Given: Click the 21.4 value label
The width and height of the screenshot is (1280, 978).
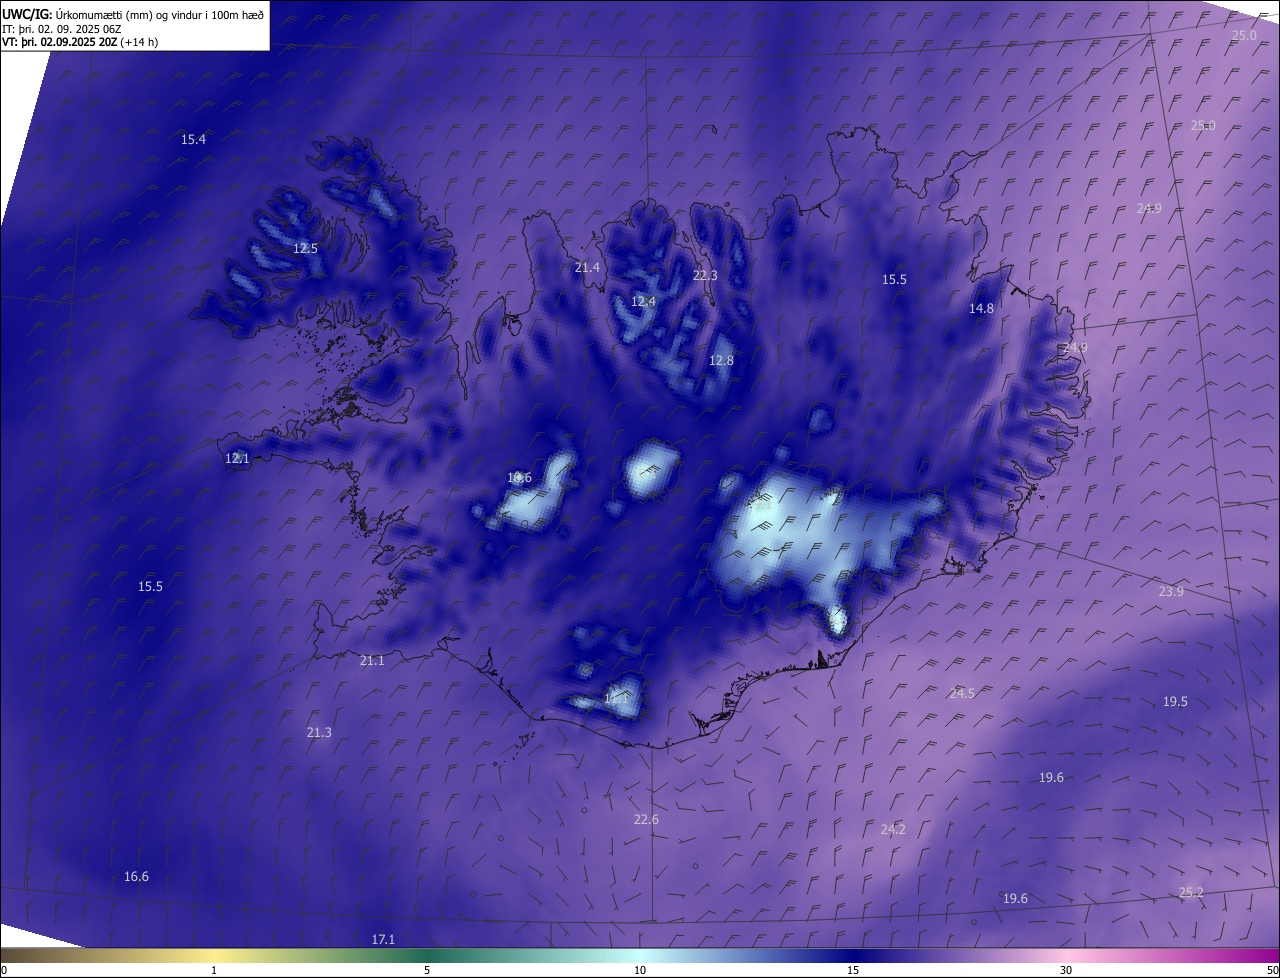Looking at the screenshot, I should [x=587, y=267].
